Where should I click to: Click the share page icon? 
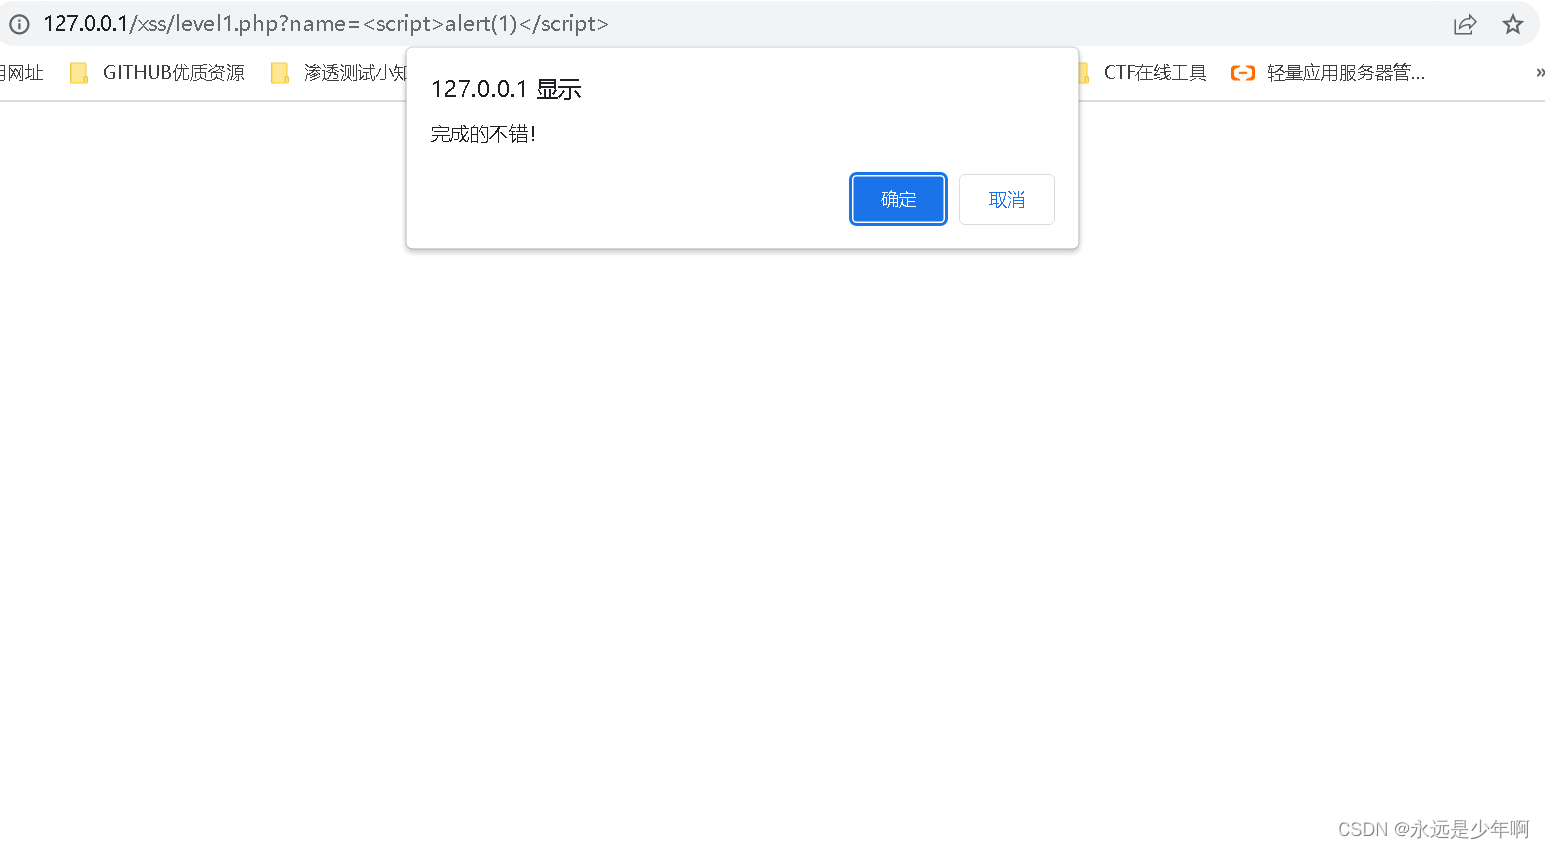click(x=1465, y=24)
